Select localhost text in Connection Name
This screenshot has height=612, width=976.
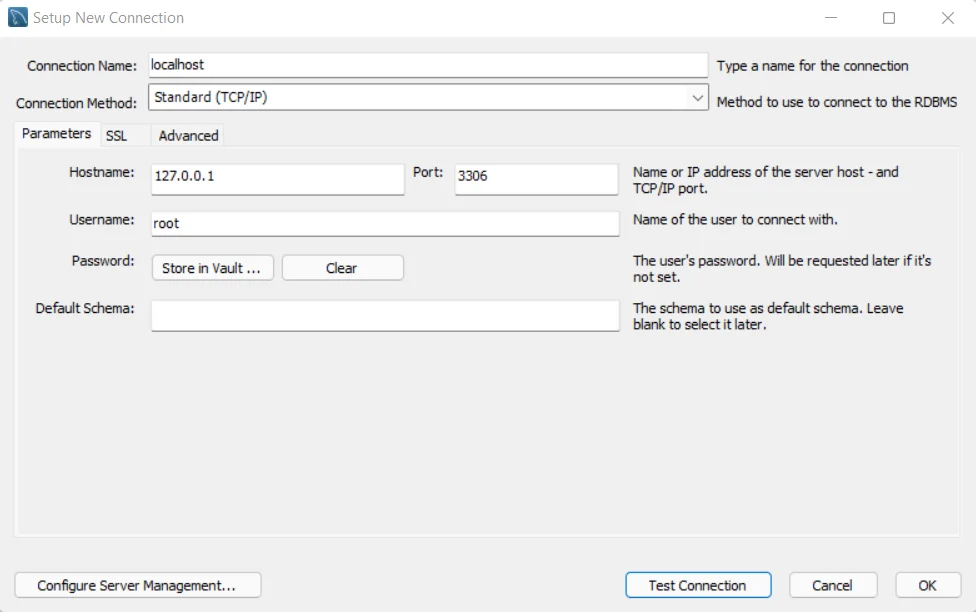pyautogui.click(x=179, y=64)
